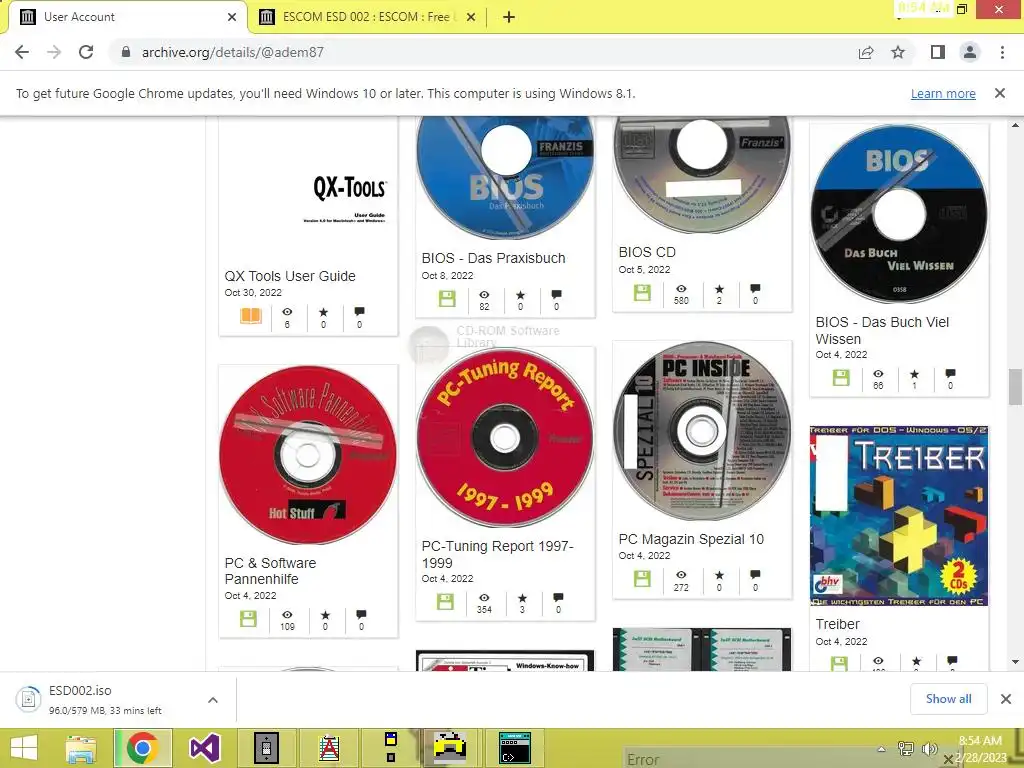This screenshot has height=768, width=1024.
Task: Open Visual Studio from the taskbar
Action: pos(204,748)
